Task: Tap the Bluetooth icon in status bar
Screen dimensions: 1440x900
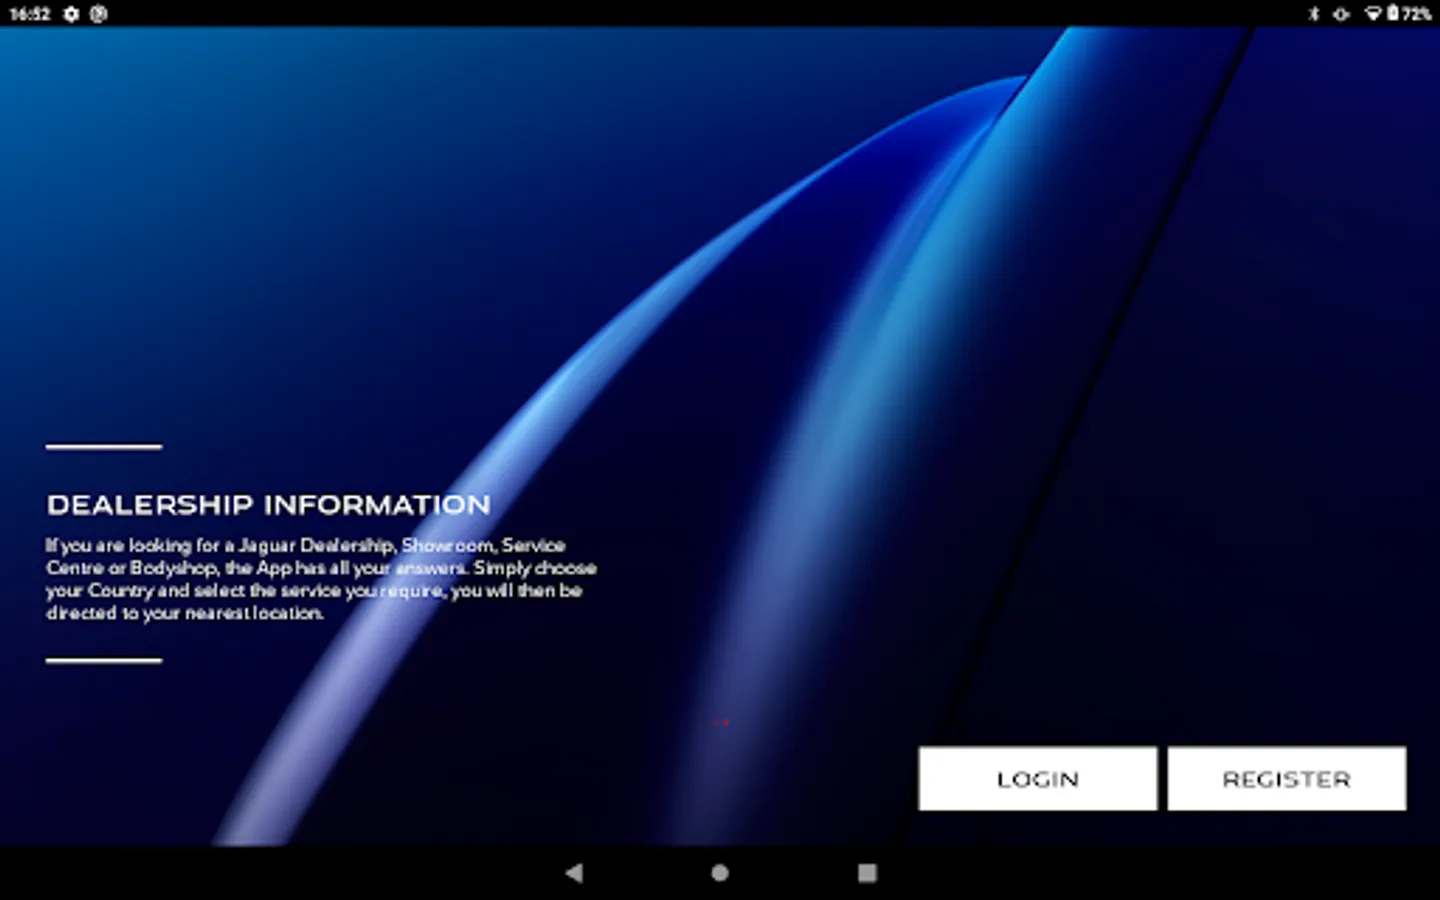Action: [1314, 14]
